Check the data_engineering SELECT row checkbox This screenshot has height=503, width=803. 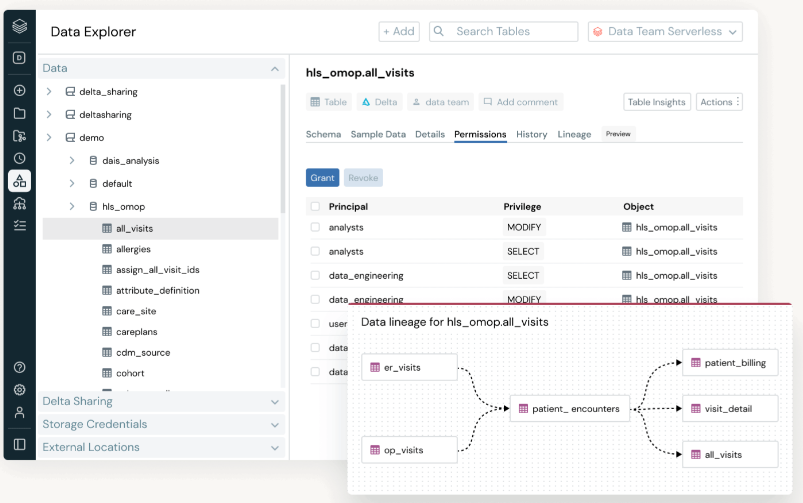coord(315,276)
